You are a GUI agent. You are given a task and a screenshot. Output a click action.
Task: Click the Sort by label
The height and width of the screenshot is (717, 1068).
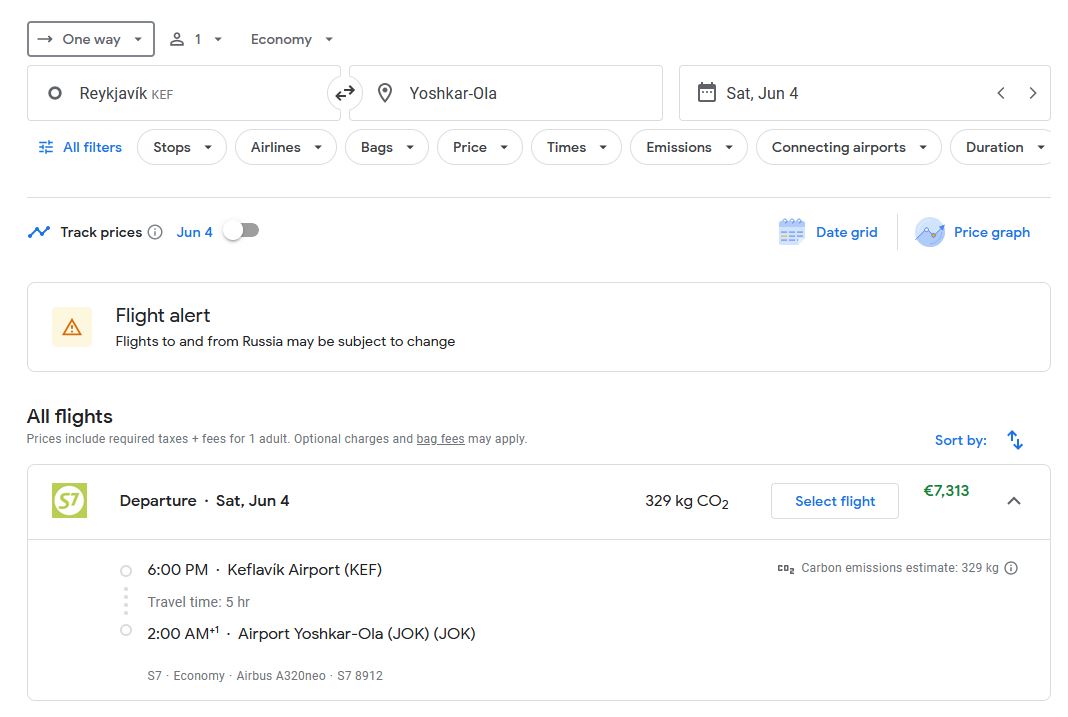pos(960,441)
